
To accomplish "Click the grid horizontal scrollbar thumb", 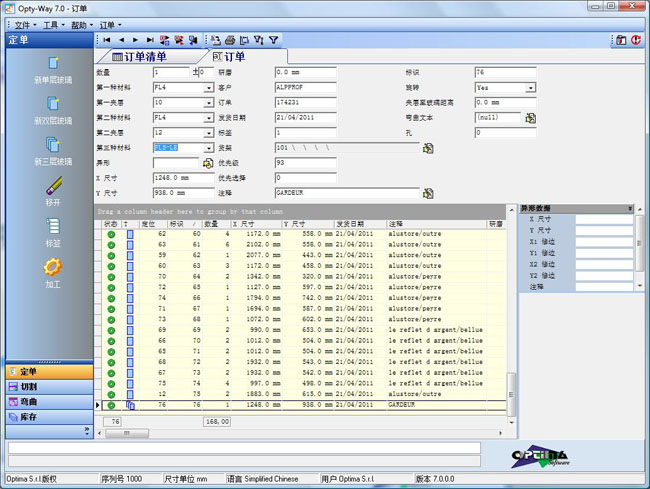I will coord(127,433).
